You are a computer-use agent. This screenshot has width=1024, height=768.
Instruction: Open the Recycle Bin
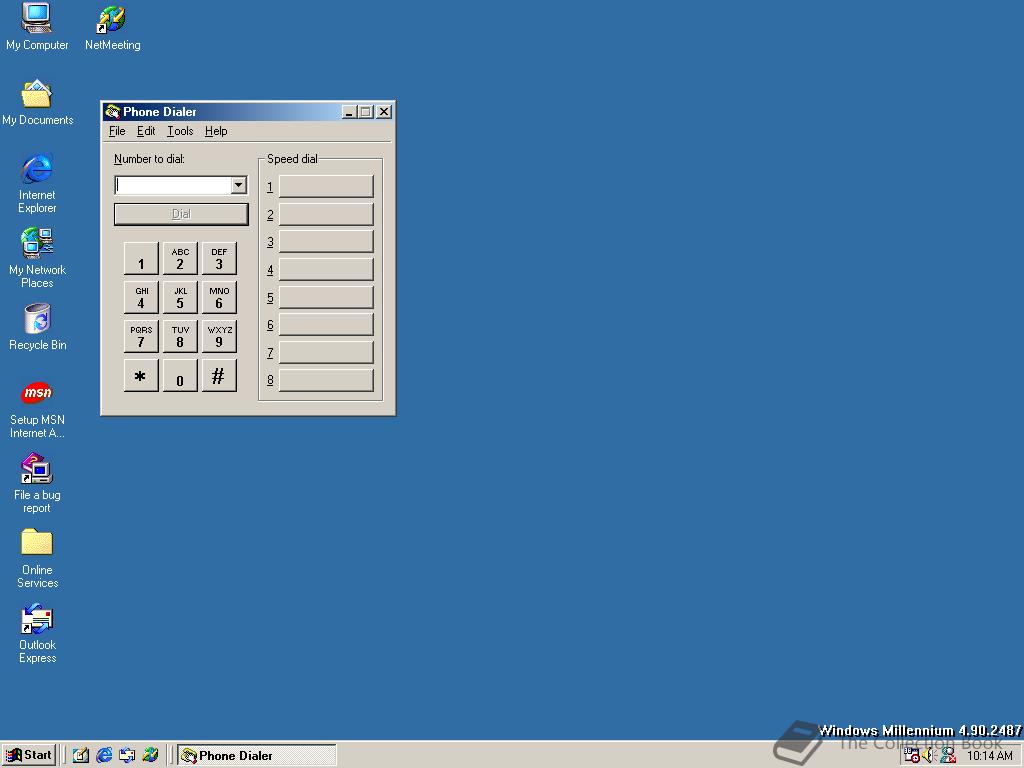37,327
